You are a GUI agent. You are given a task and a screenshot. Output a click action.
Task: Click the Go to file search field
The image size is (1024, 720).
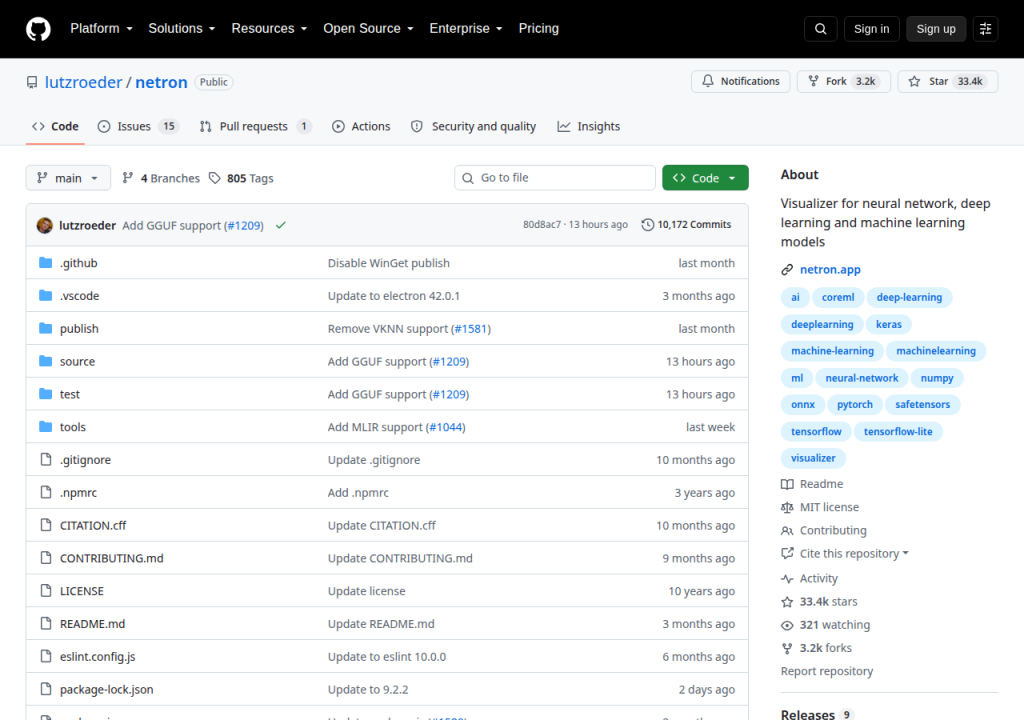pyautogui.click(x=555, y=178)
